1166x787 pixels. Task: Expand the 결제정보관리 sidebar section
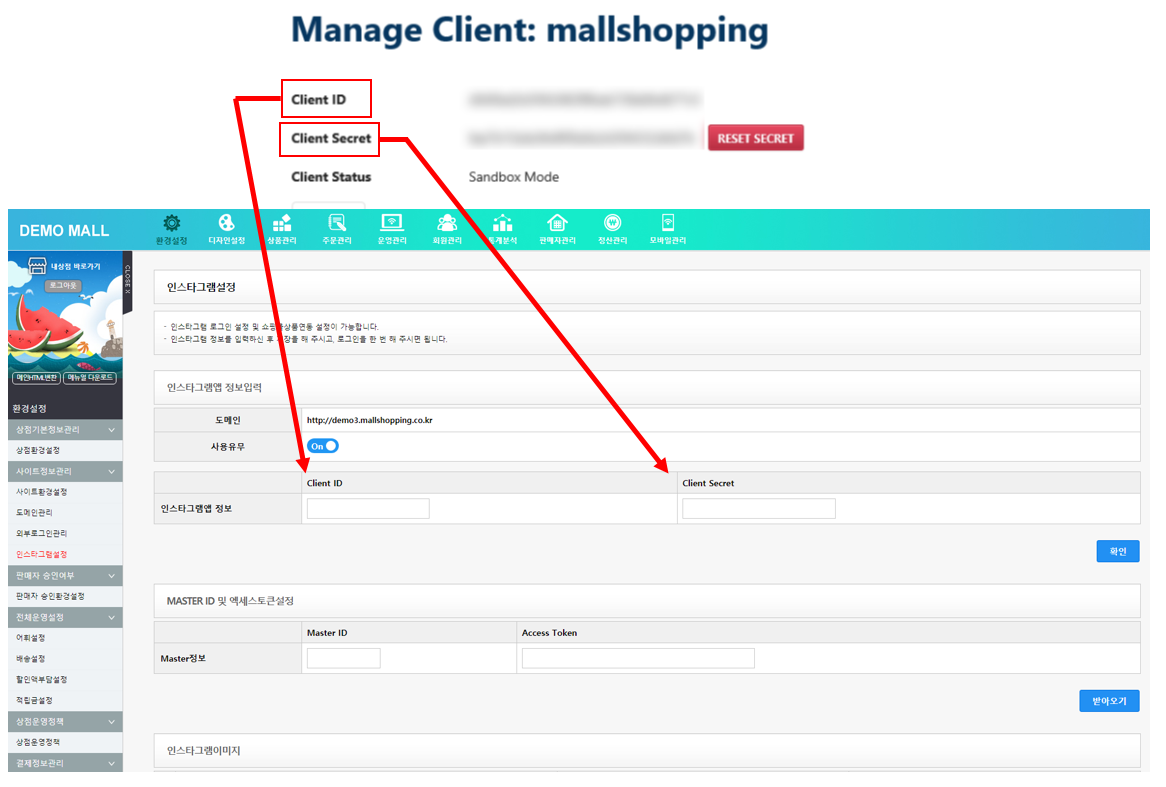click(65, 763)
